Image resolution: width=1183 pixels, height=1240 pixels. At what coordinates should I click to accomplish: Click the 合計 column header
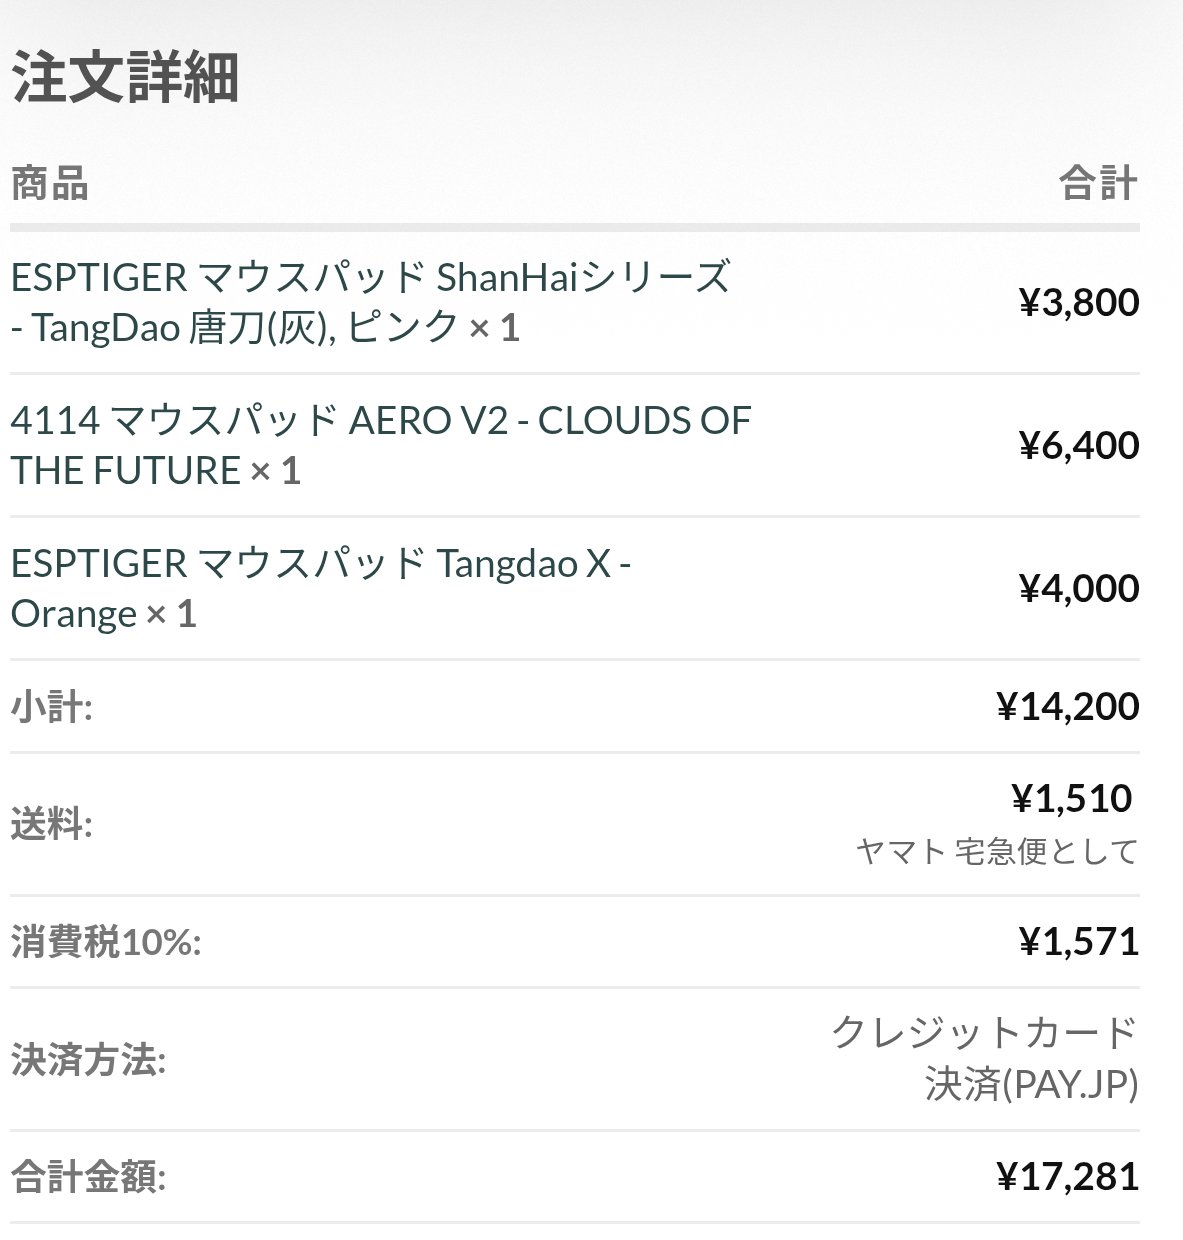pyautogui.click(x=1098, y=184)
